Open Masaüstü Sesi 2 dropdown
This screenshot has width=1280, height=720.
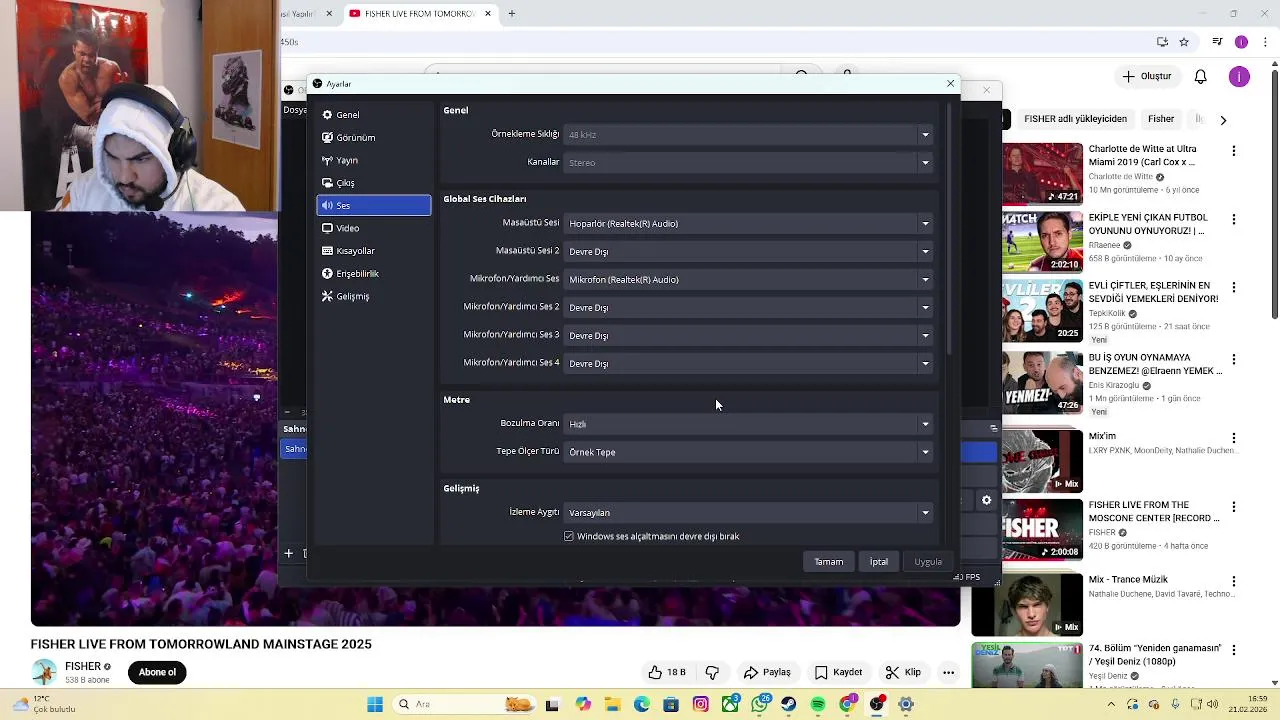748,252
